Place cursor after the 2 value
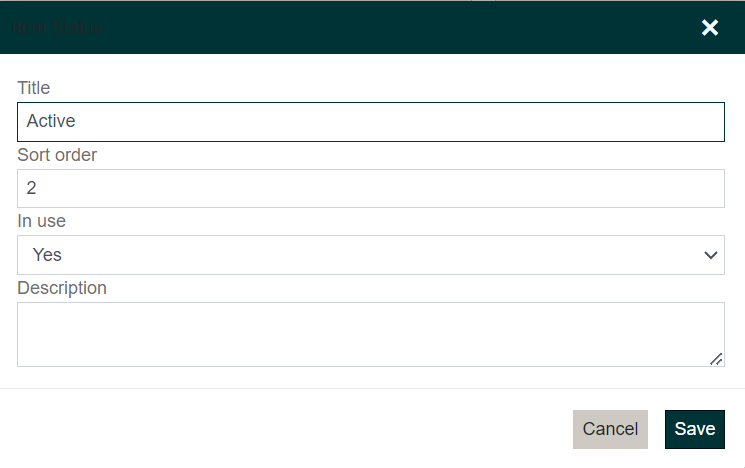This screenshot has width=745, height=468. (38, 188)
